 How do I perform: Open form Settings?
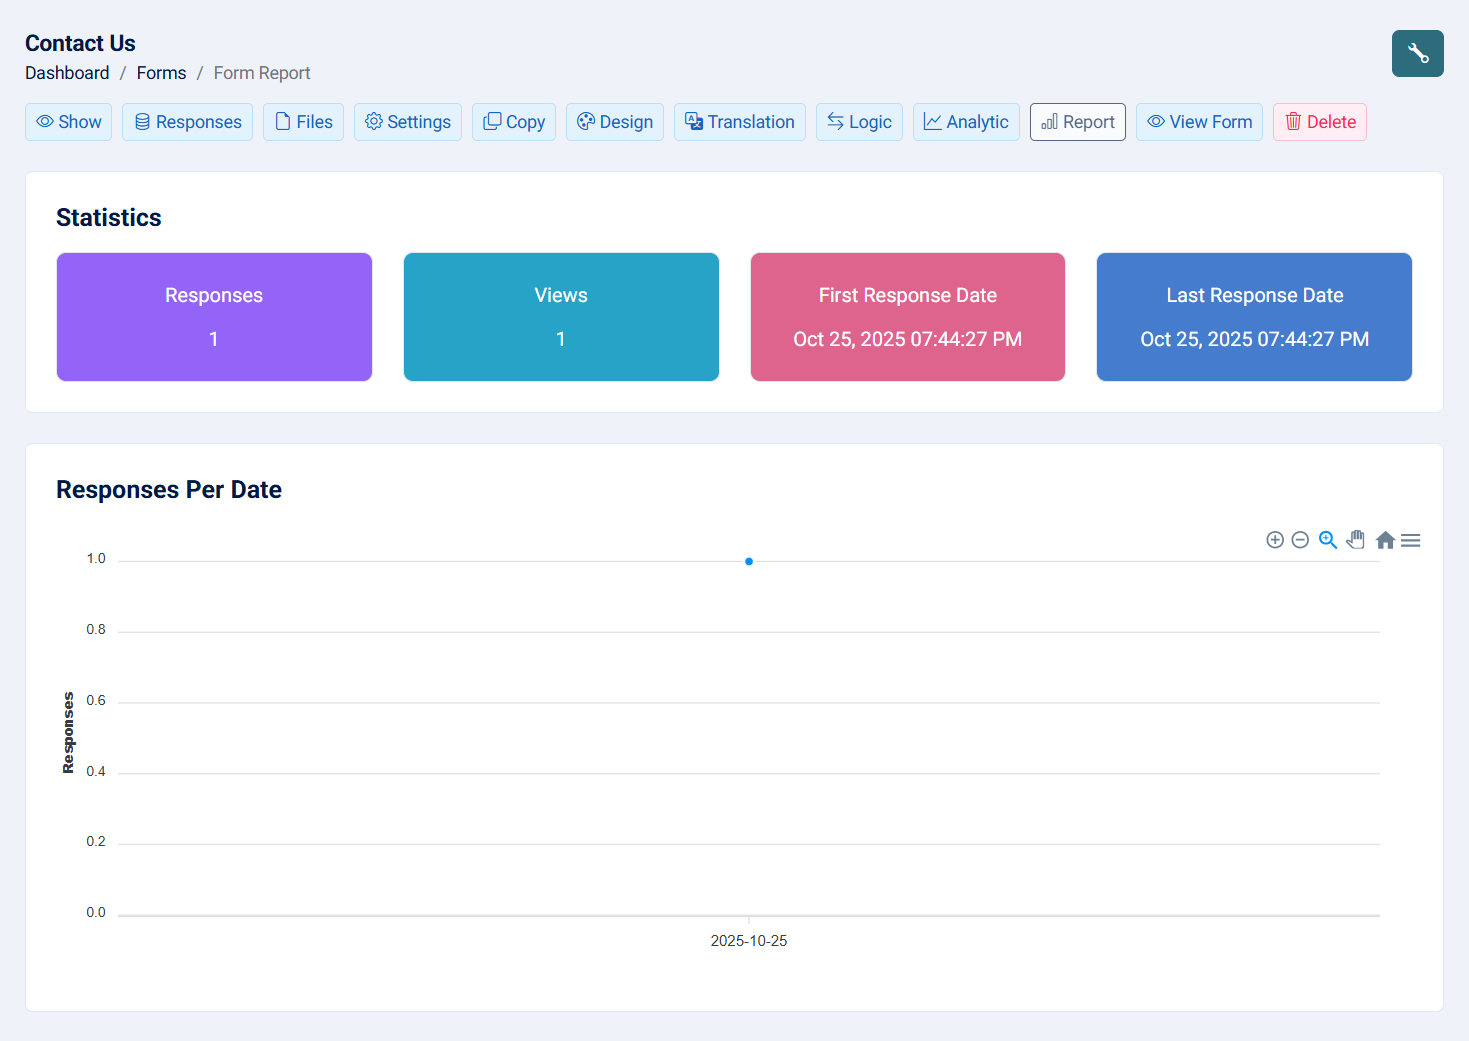tap(407, 122)
